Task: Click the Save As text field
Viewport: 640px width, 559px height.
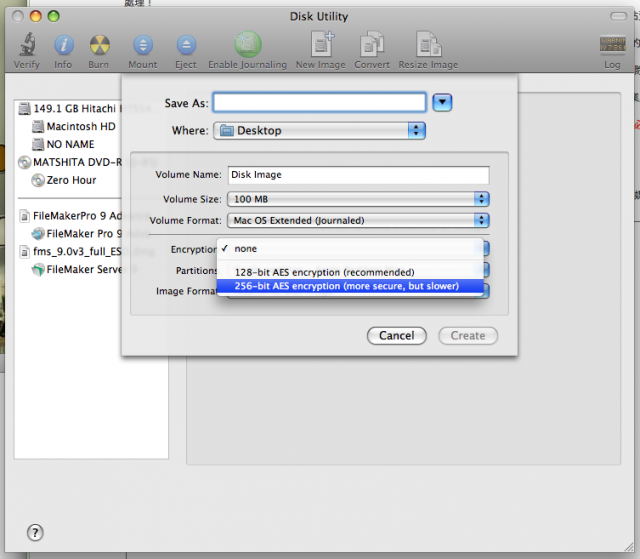Action: click(319, 102)
